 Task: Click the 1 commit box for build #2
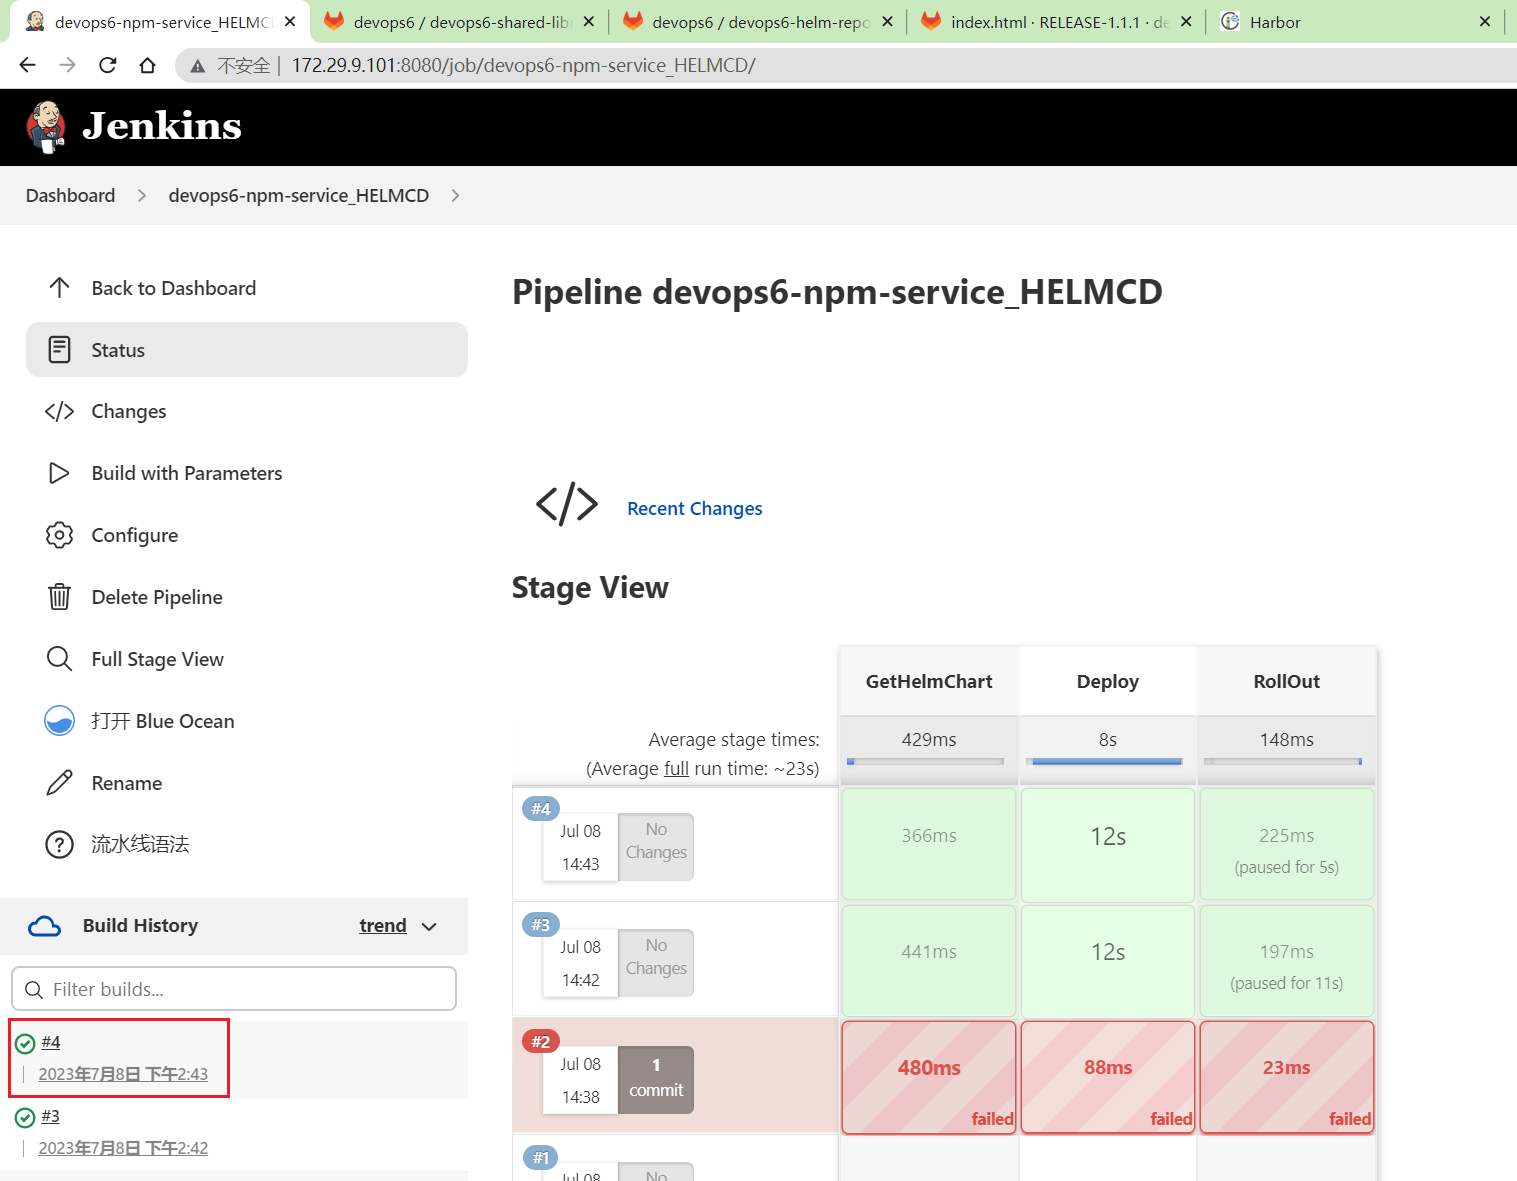click(x=656, y=1079)
